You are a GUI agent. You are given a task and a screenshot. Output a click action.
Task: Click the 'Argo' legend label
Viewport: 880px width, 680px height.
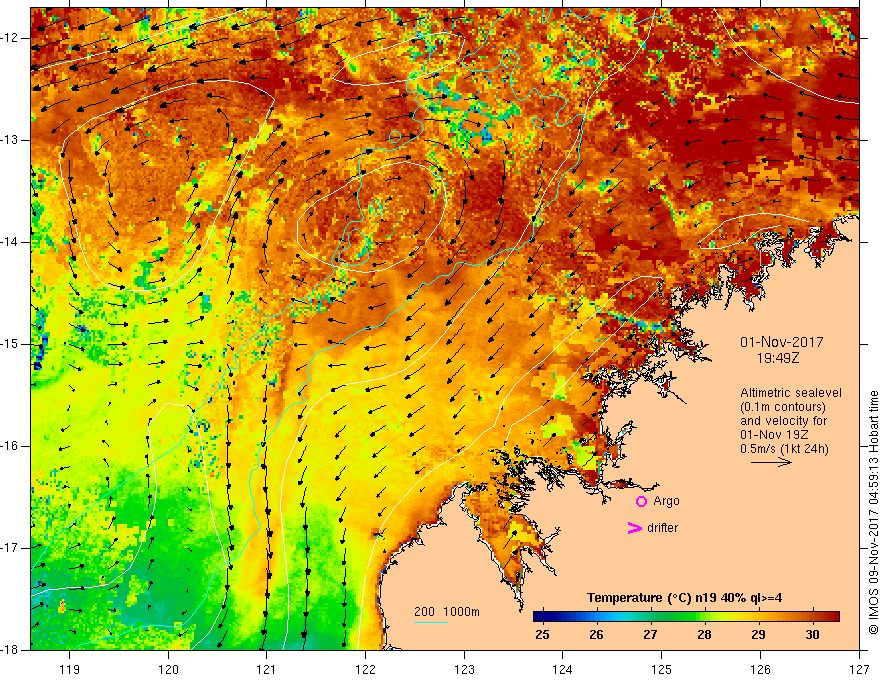click(666, 501)
